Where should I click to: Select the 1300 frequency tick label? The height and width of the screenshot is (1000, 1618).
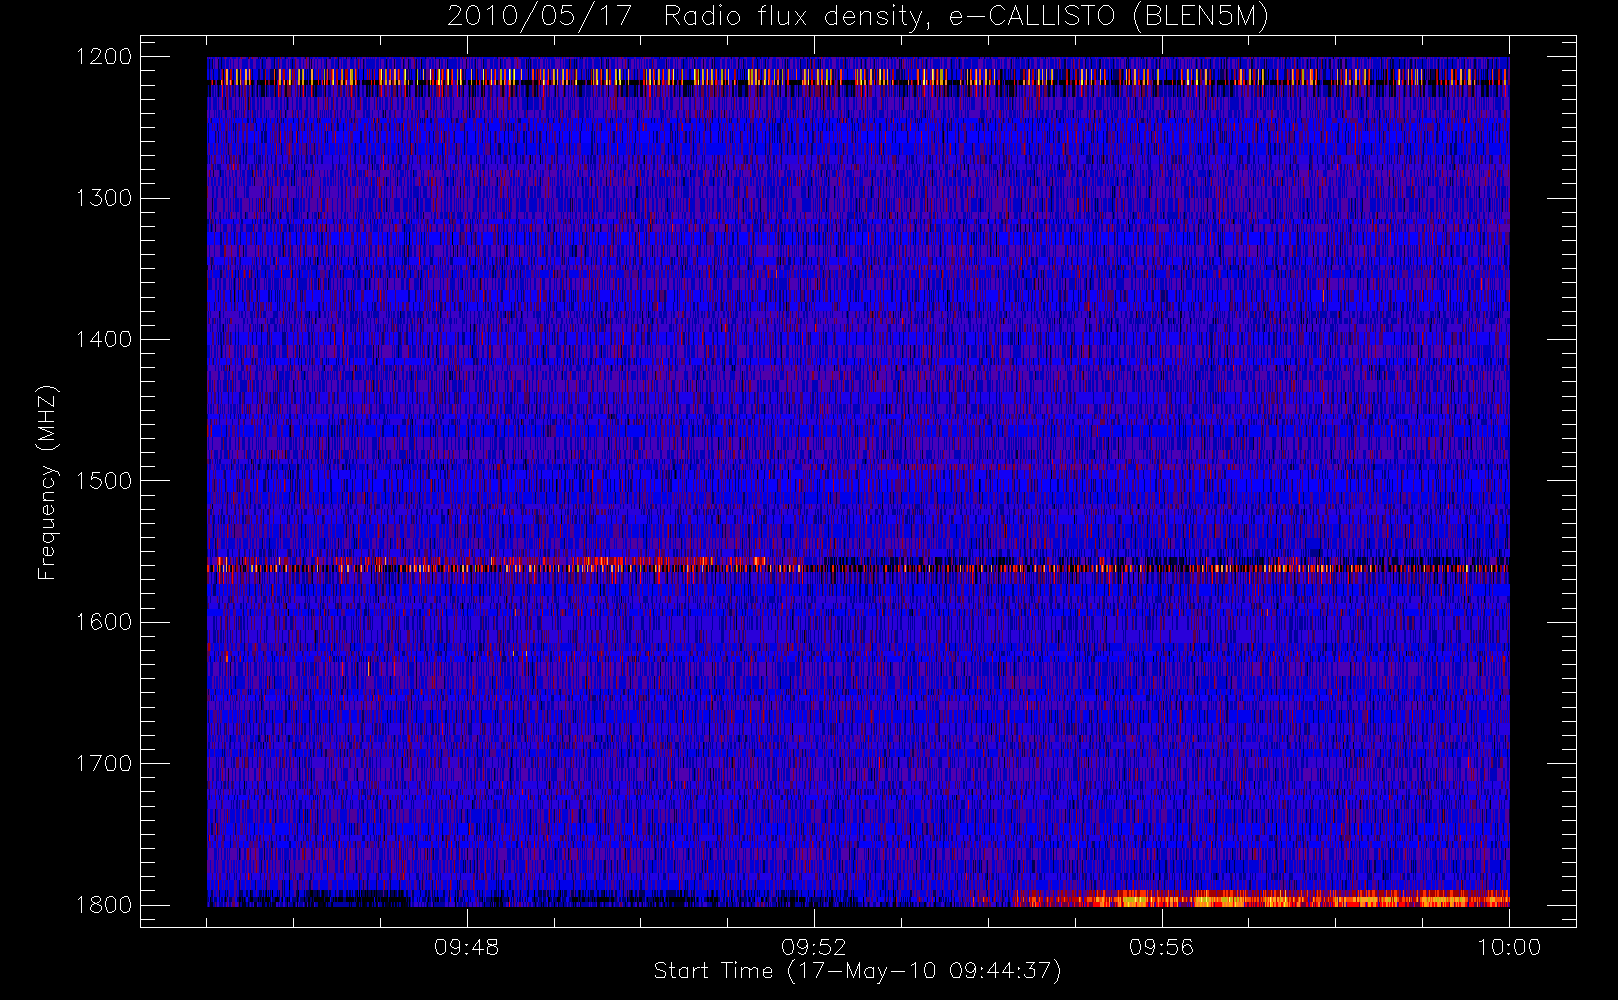[104, 198]
